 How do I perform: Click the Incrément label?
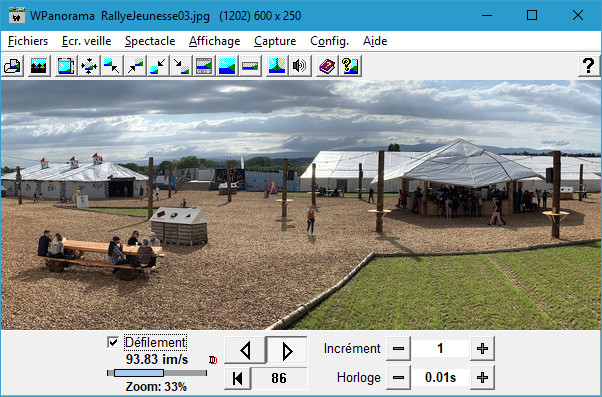coord(352,349)
